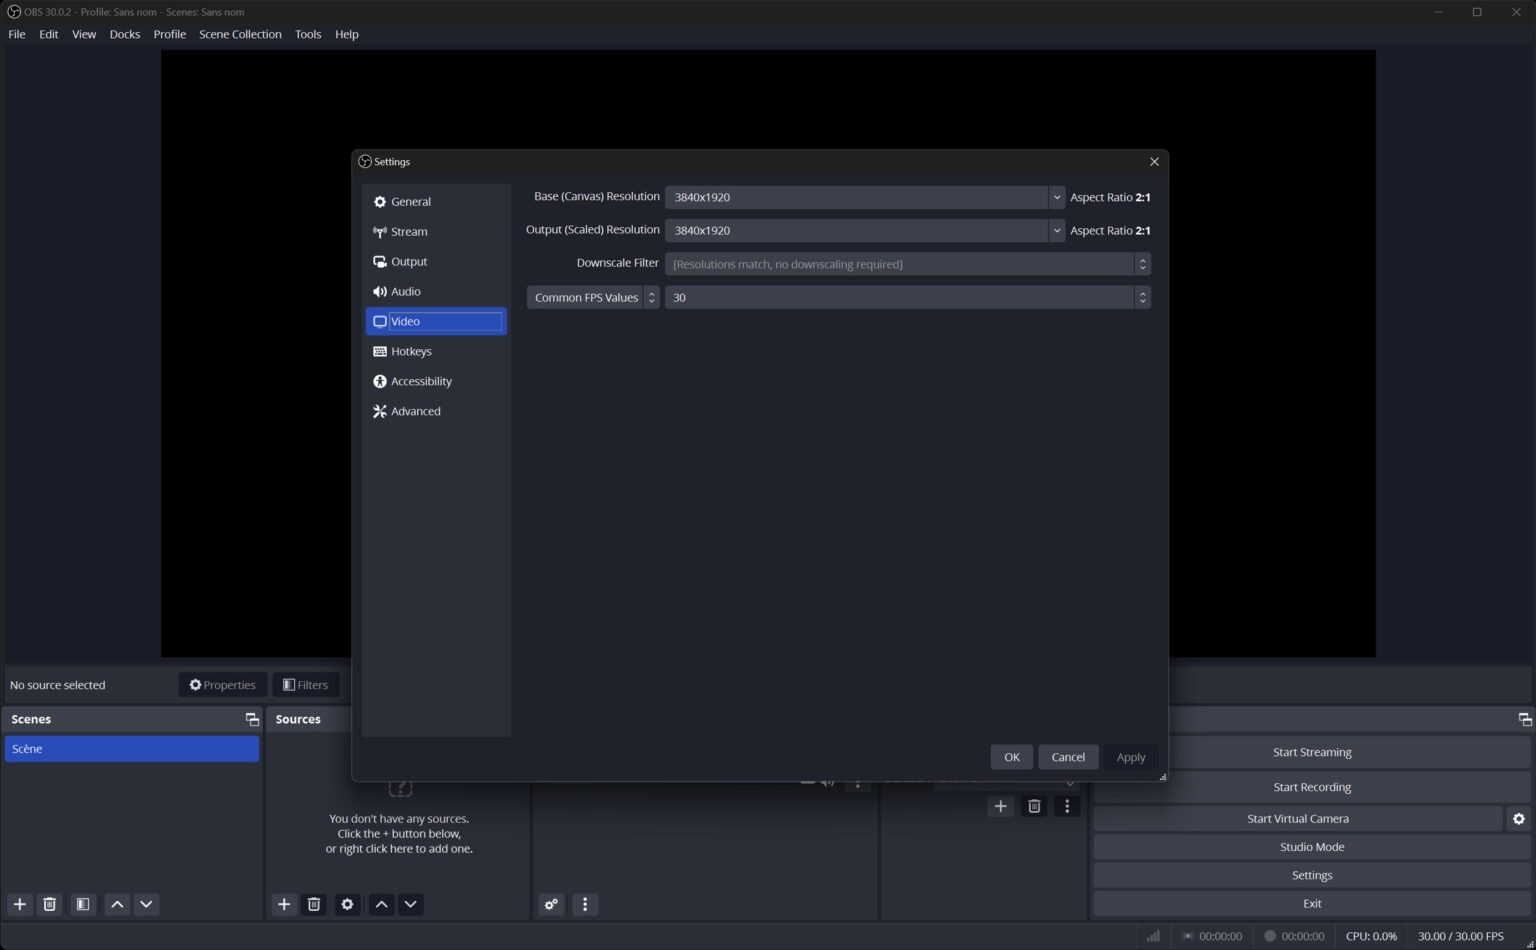
Task: Open virtual camera settings gear icon
Action: coord(1518,818)
